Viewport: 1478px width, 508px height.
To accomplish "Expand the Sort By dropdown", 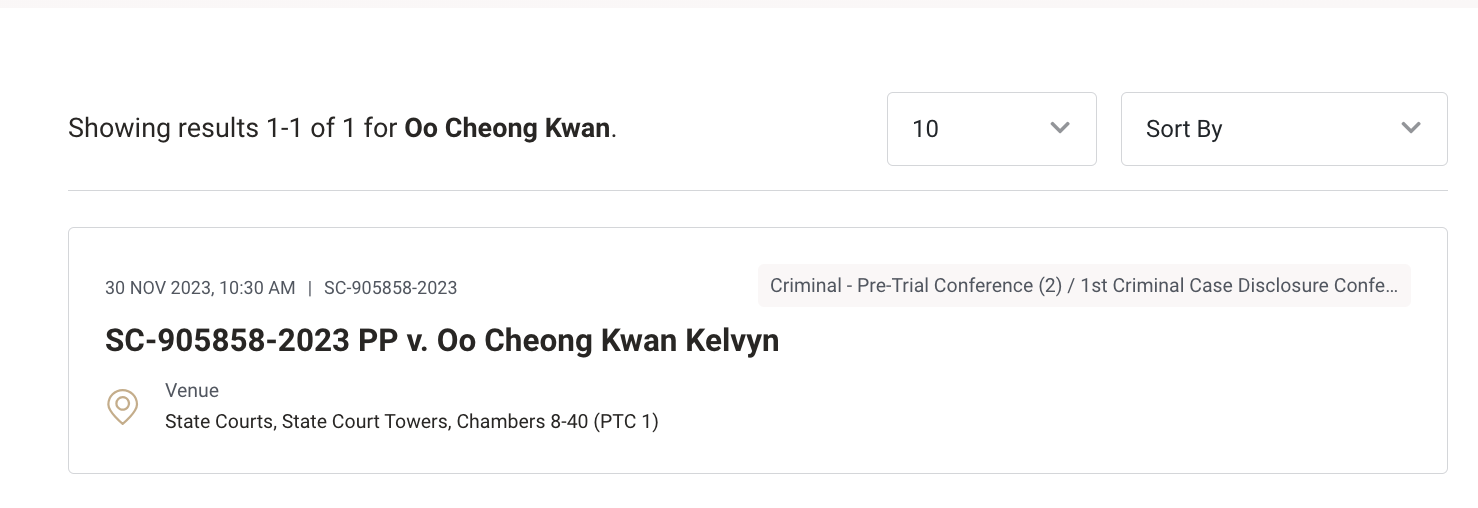I will (1284, 129).
